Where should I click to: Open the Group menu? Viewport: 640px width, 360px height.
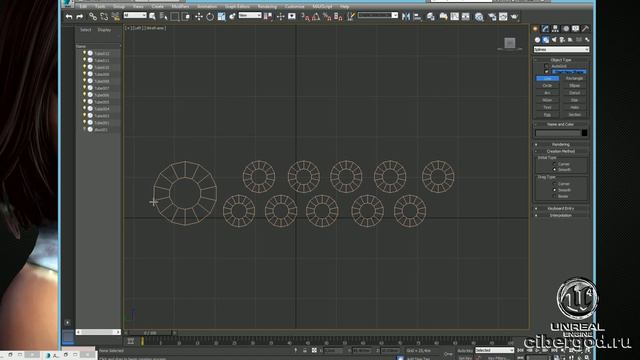[x=119, y=7]
